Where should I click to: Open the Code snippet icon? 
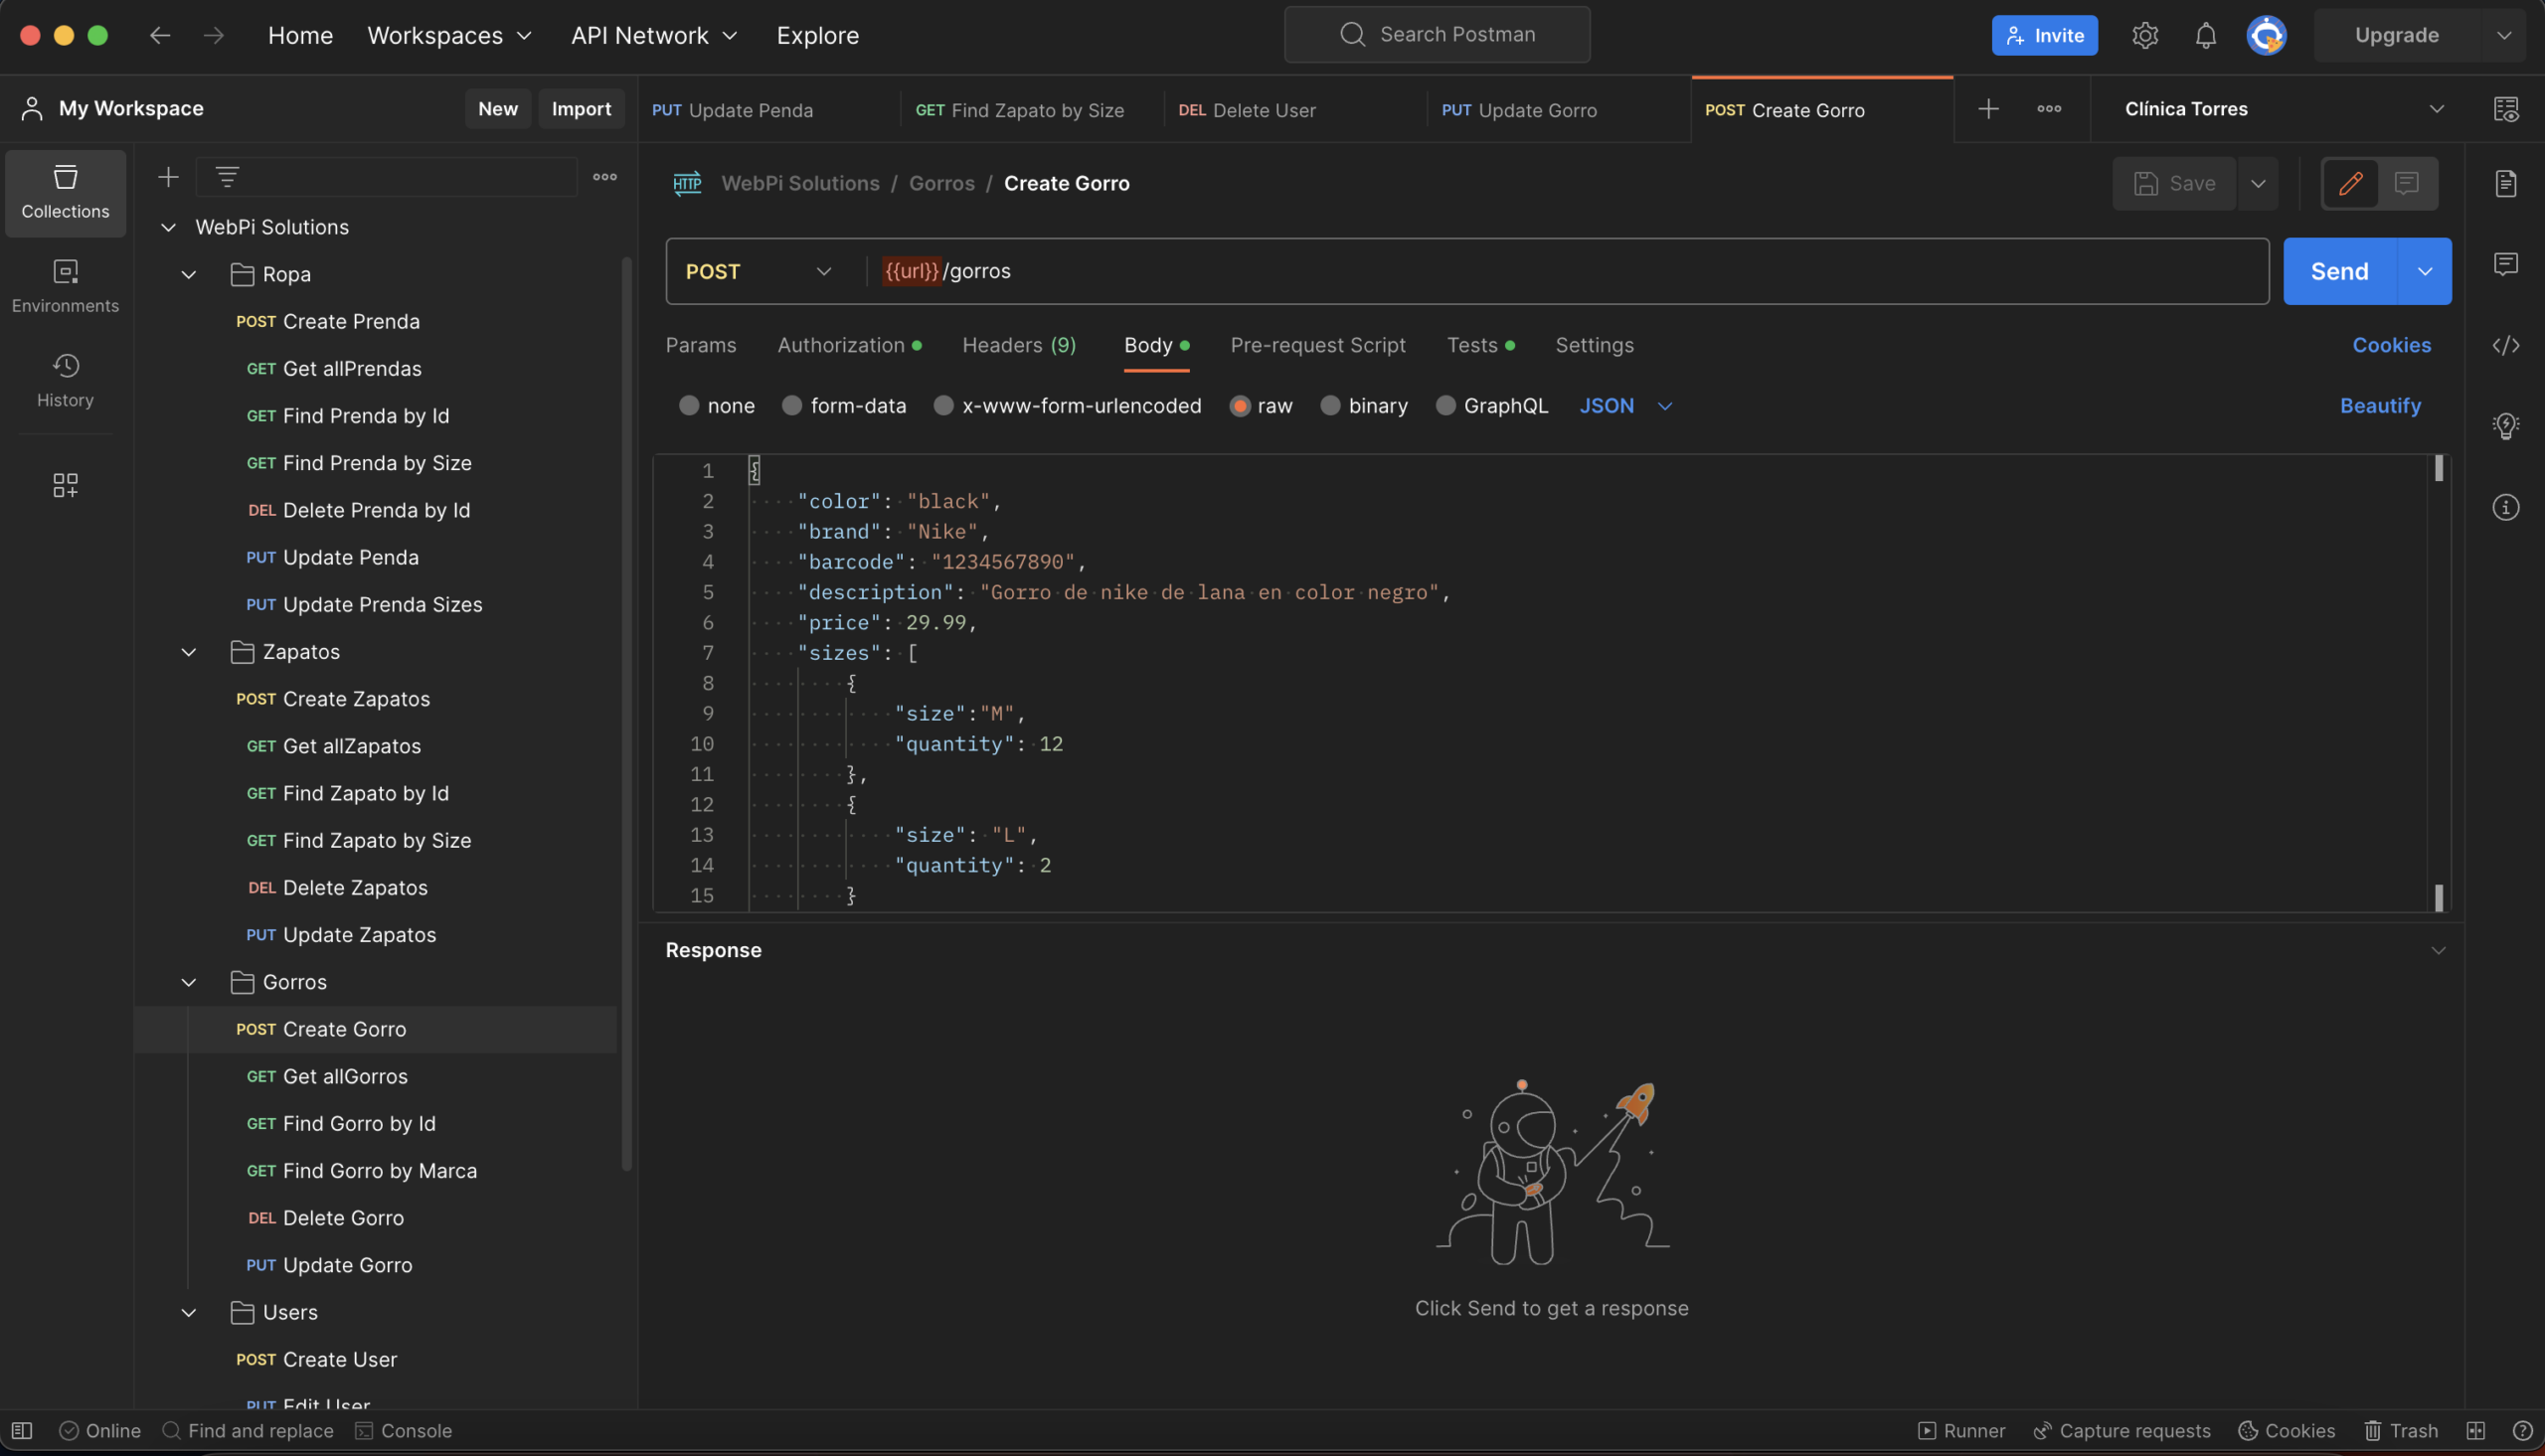tap(2505, 346)
